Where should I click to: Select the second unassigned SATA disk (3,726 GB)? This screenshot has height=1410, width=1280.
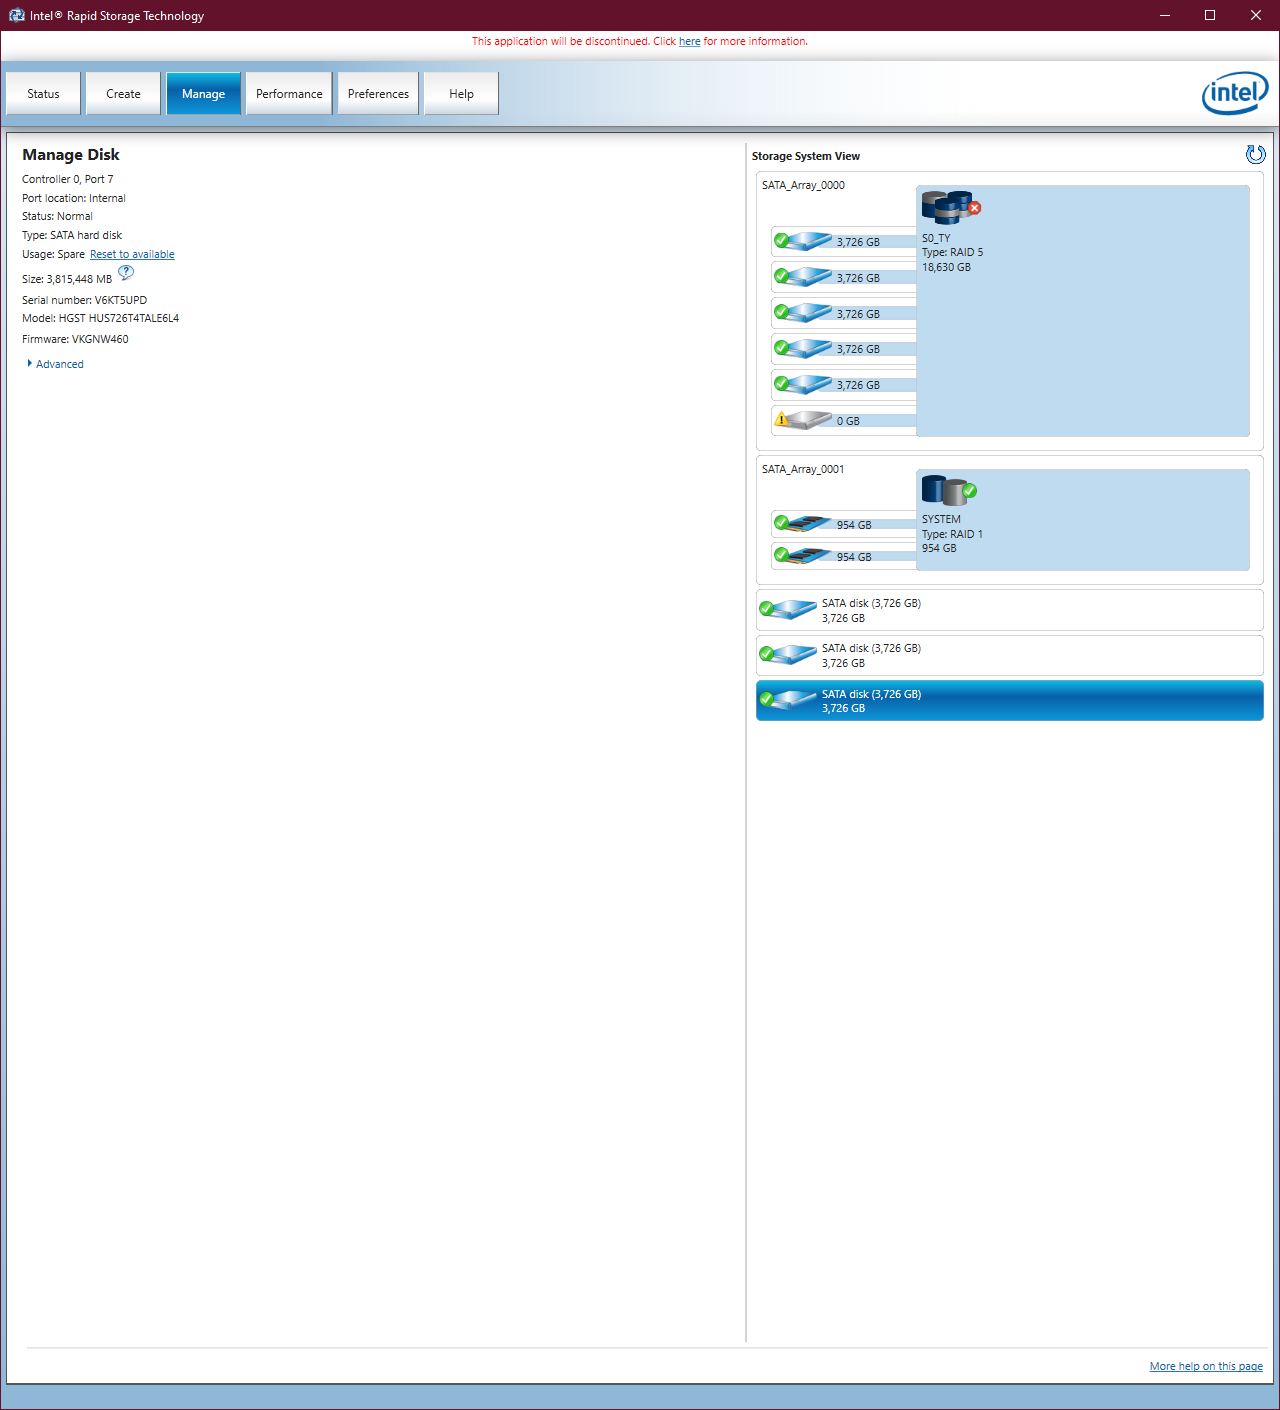pyautogui.click(x=1010, y=655)
